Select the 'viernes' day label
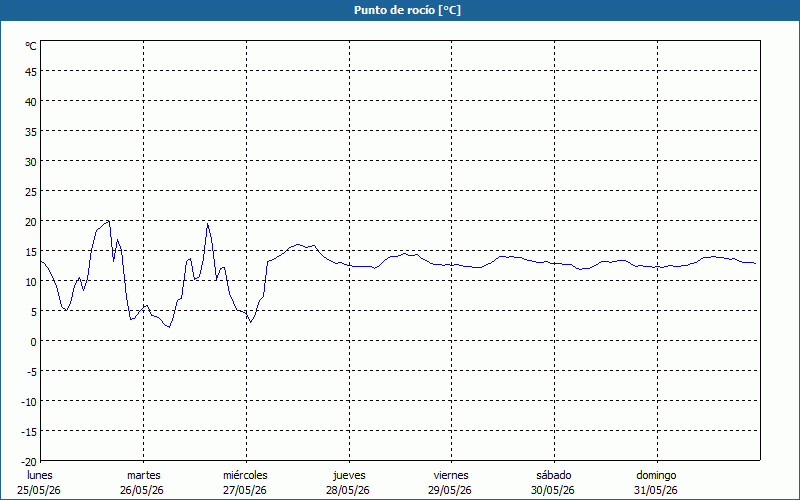 click(x=451, y=475)
